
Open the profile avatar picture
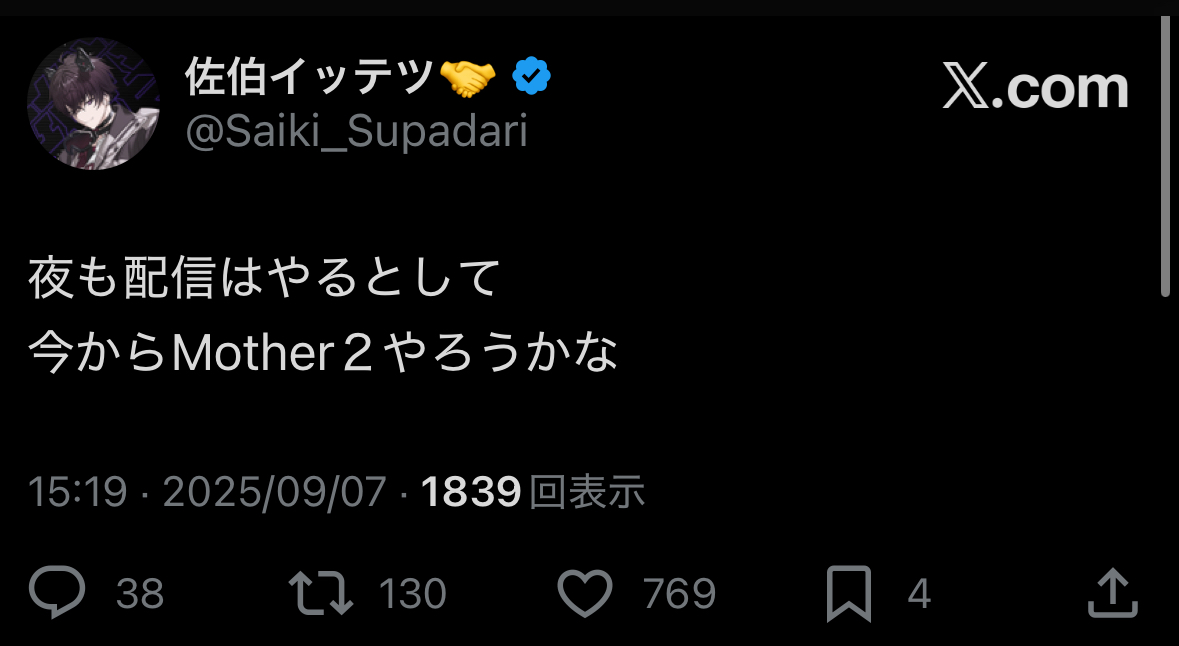coord(93,104)
